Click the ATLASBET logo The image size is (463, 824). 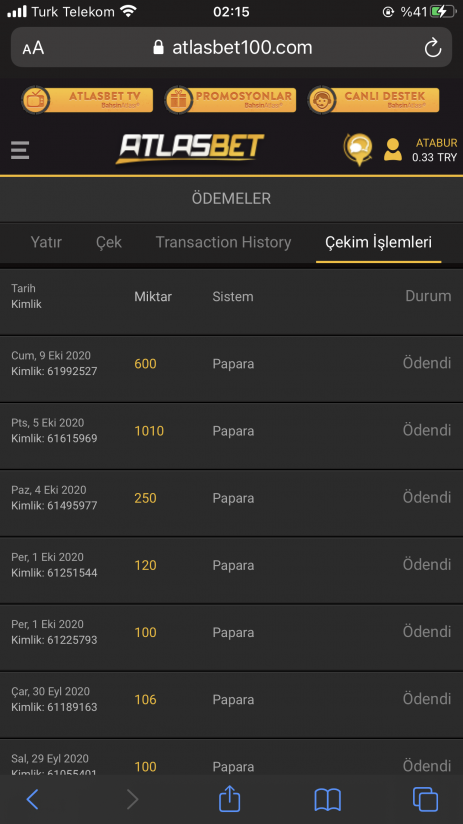(x=190, y=148)
